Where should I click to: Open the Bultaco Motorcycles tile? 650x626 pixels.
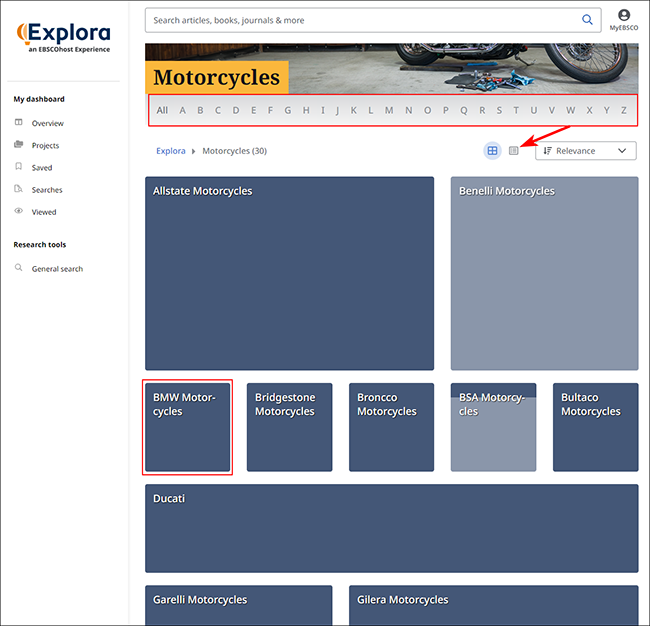tap(595, 427)
